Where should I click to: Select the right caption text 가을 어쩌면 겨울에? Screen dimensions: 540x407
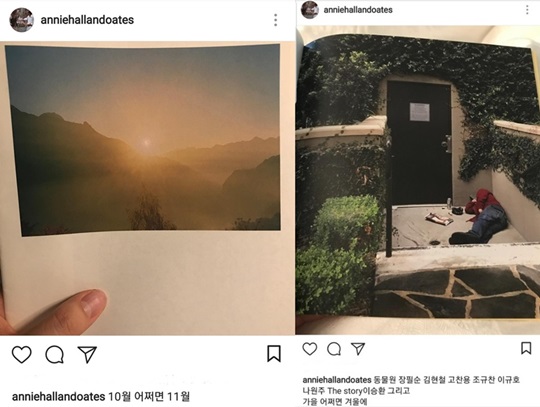pos(335,401)
